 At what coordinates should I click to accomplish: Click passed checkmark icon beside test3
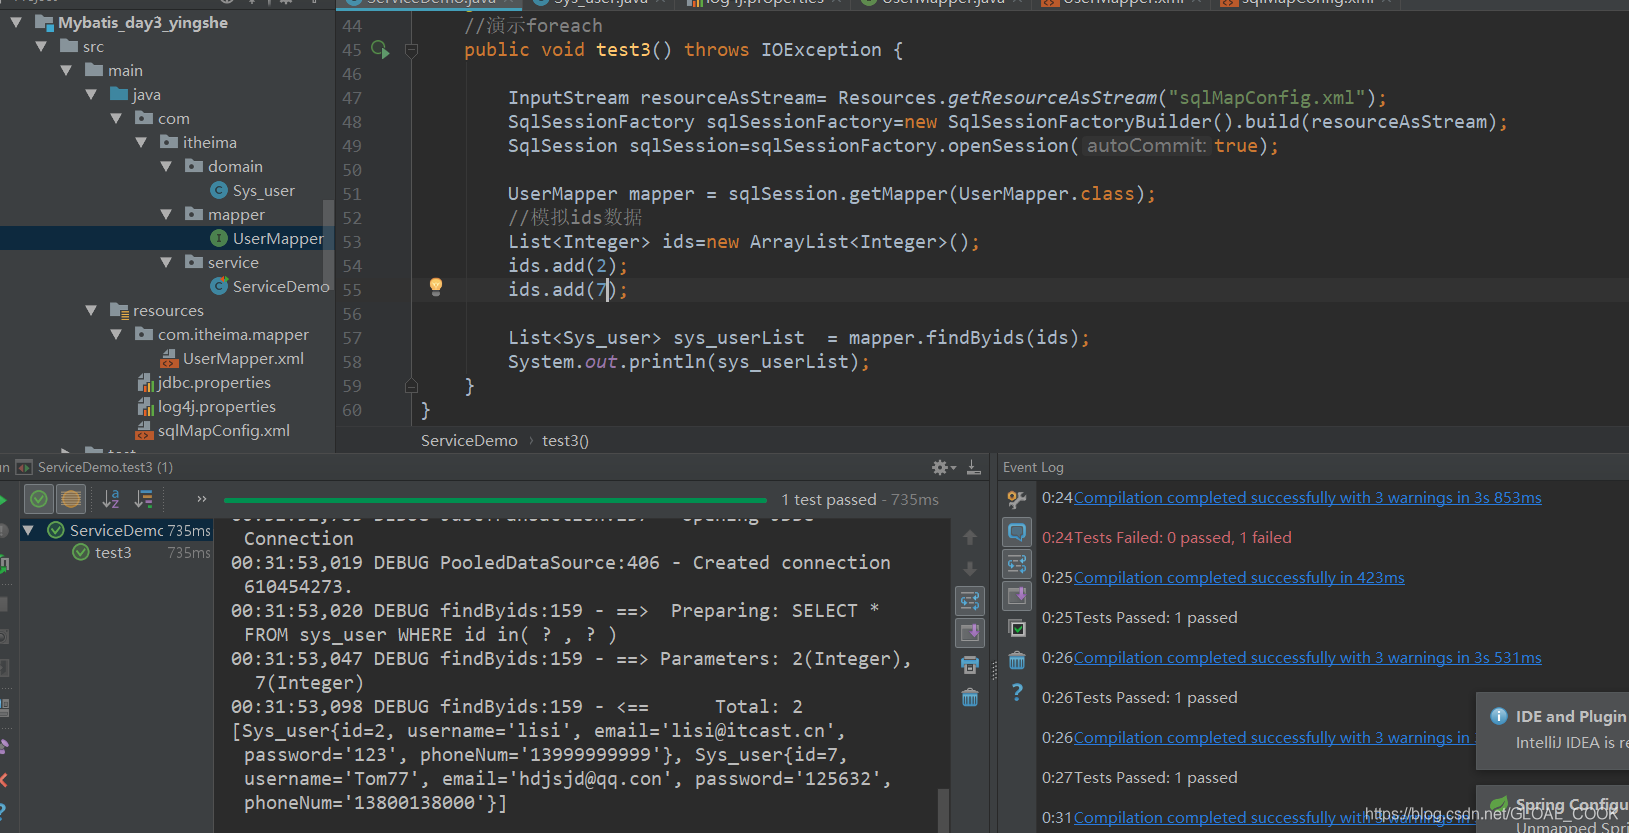click(81, 552)
